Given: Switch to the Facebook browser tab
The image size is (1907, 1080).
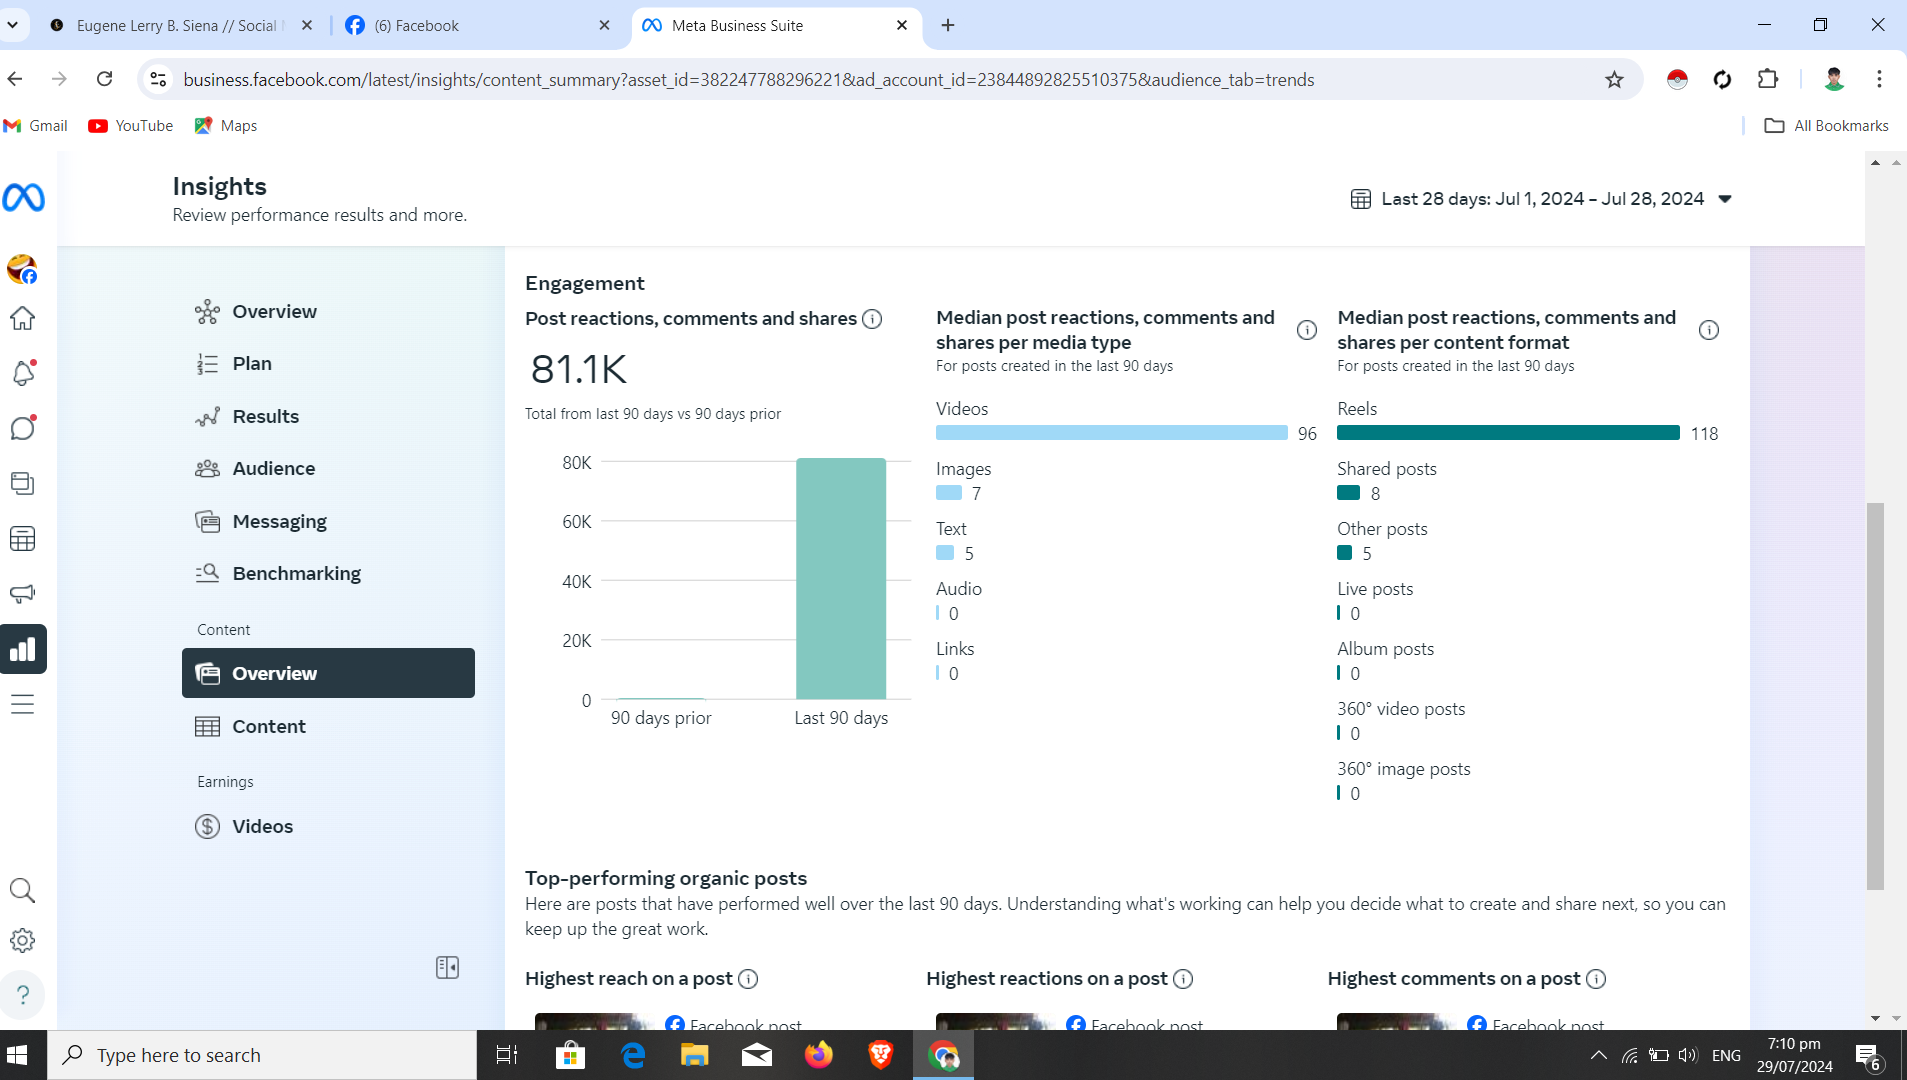Looking at the screenshot, I should pyautogui.click(x=476, y=26).
